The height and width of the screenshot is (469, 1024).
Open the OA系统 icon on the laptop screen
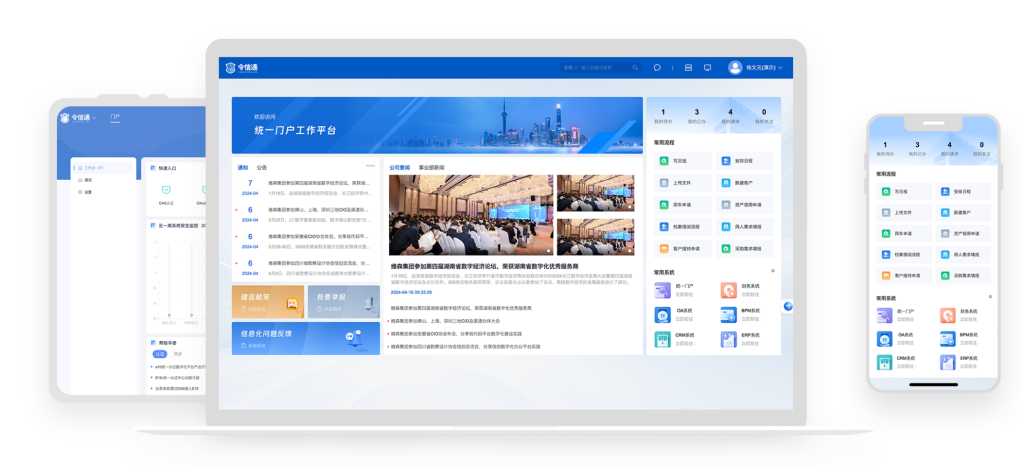pyautogui.click(x=663, y=314)
